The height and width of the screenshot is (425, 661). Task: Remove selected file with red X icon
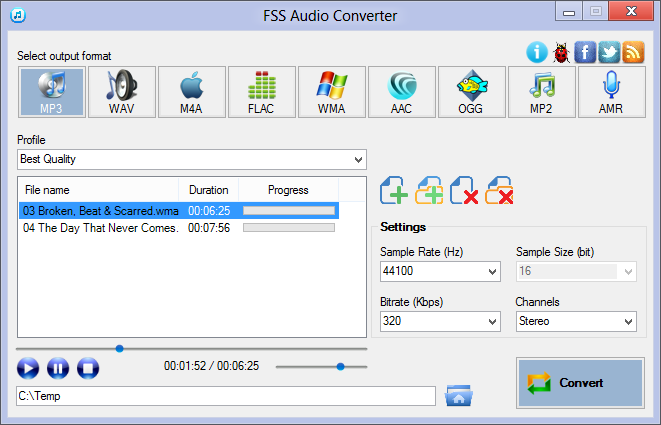465,189
